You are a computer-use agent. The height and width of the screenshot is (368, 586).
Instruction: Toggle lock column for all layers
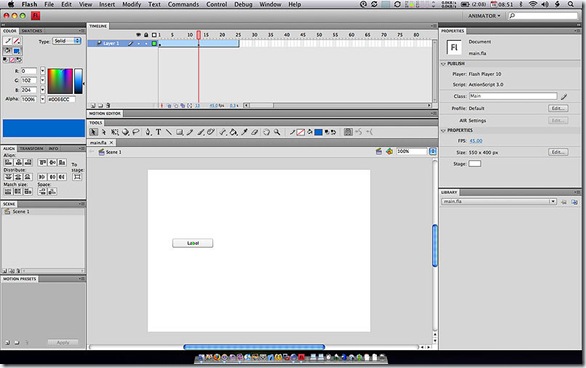146,35
